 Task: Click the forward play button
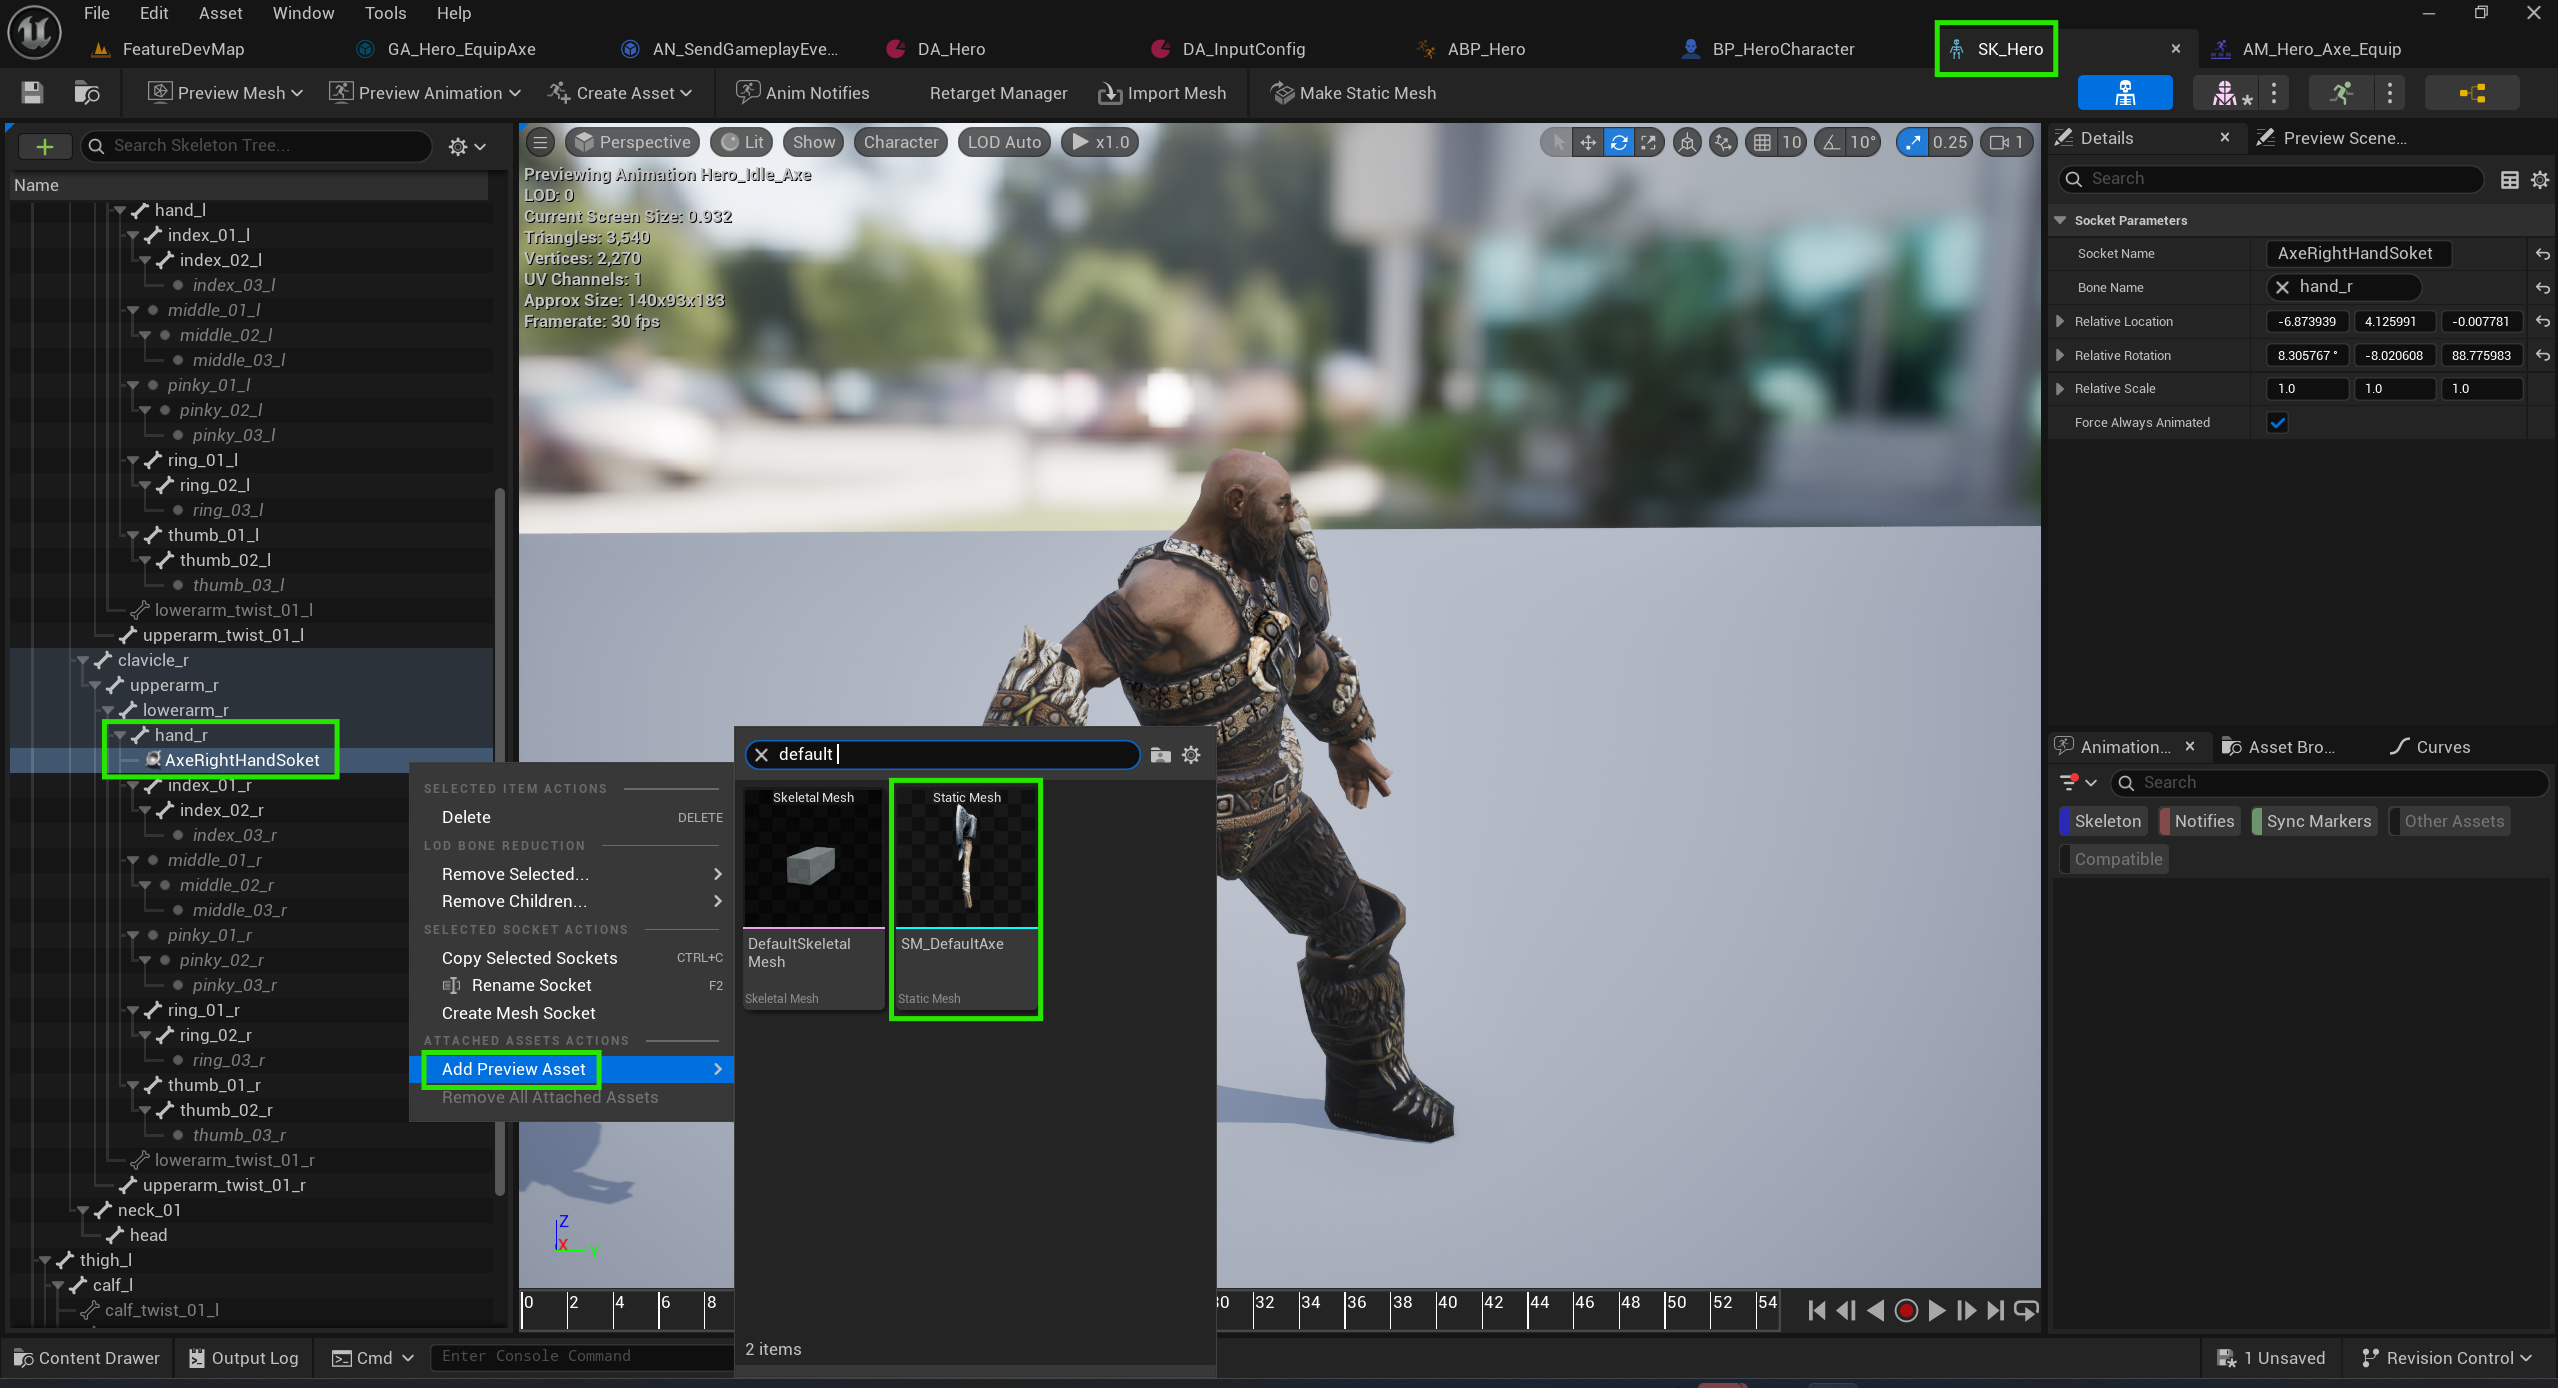coord(1936,1310)
